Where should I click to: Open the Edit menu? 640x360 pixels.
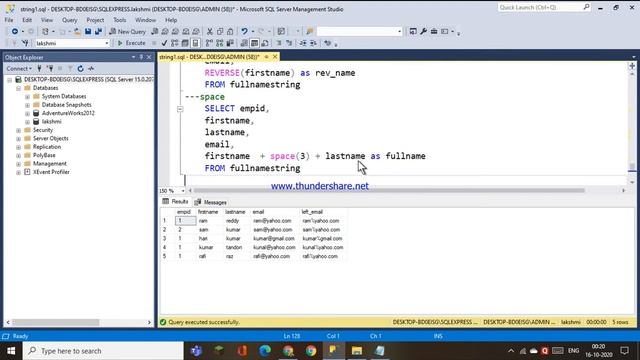(27, 20)
